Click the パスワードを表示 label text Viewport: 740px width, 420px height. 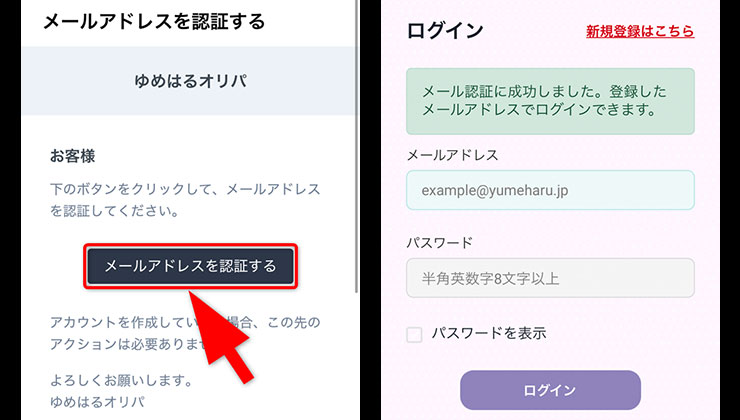pos(489,333)
